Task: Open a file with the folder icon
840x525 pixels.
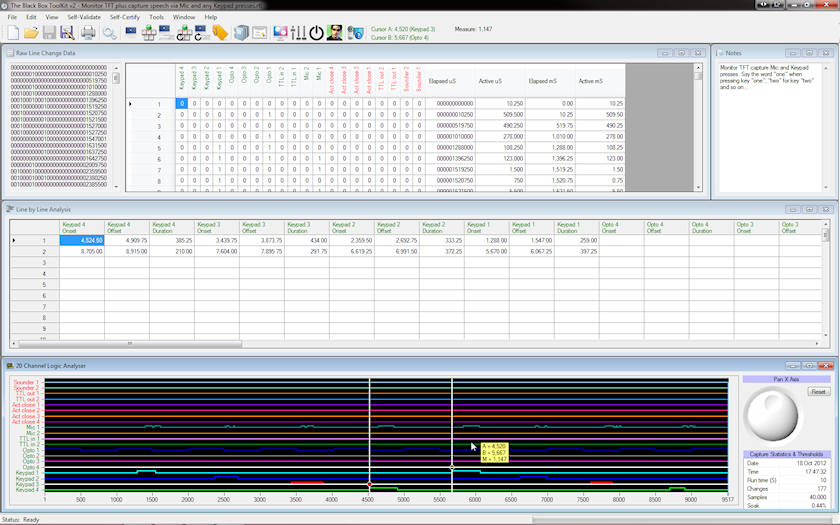Action: pos(31,33)
